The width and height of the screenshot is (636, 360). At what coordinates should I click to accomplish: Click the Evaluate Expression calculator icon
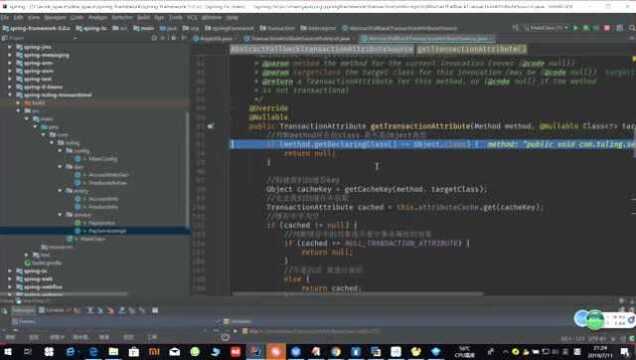pyautogui.click(x=155, y=310)
